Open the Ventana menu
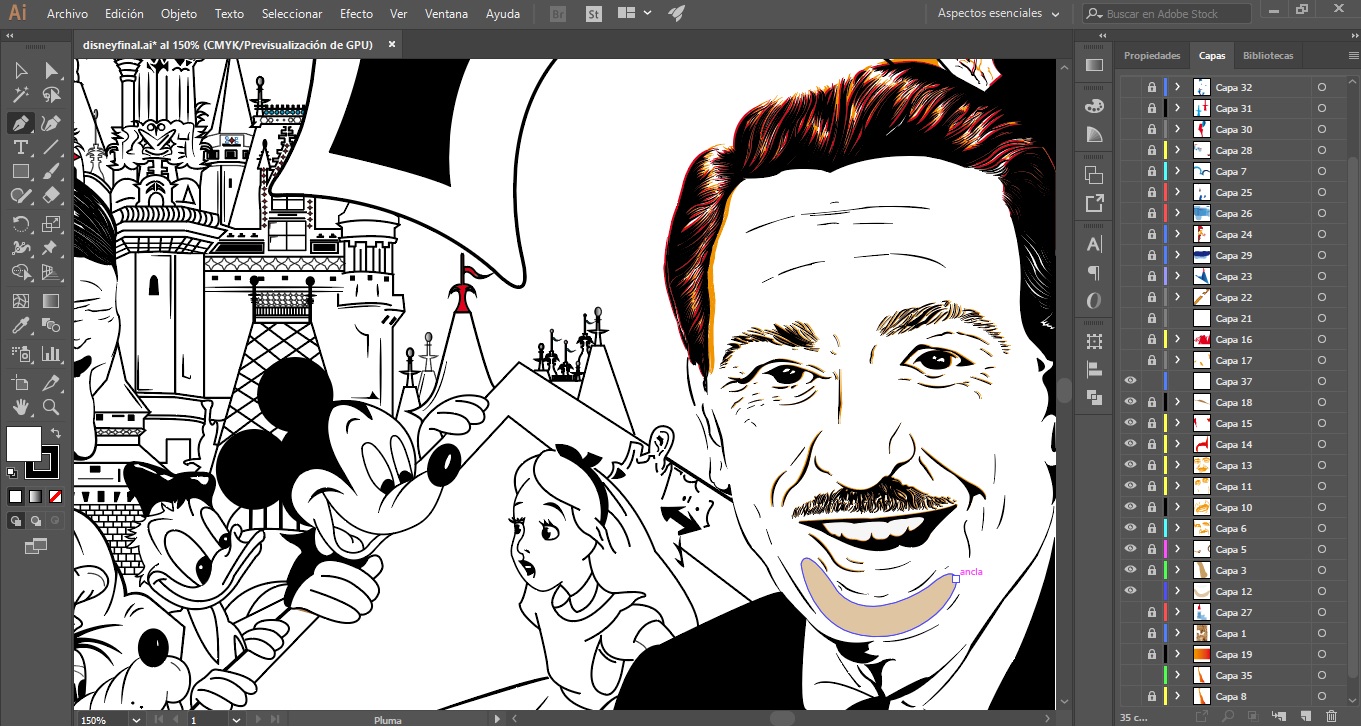The height and width of the screenshot is (727, 1361). pos(446,14)
